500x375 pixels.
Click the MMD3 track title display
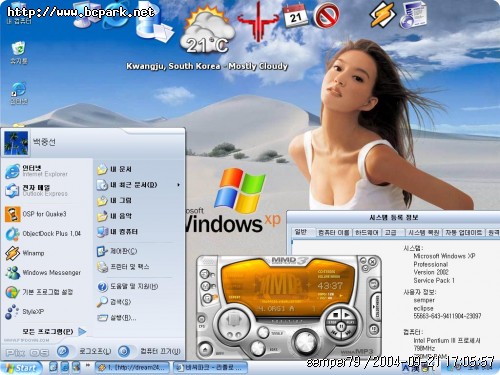(286, 309)
